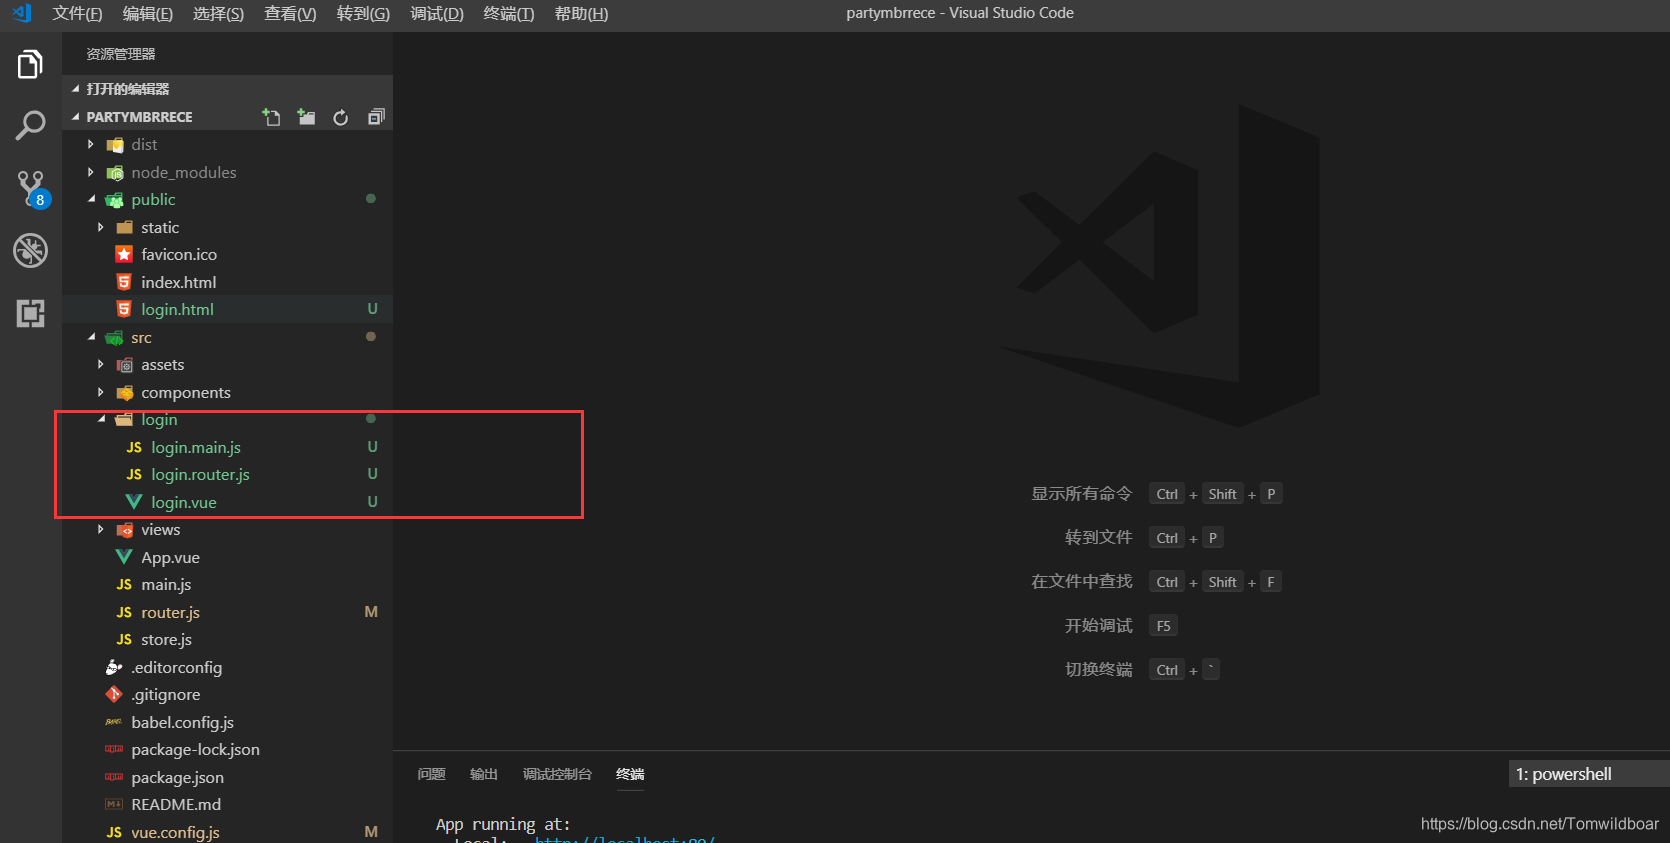
Task: Click the JS icon beside main.js
Action: [x=124, y=585]
